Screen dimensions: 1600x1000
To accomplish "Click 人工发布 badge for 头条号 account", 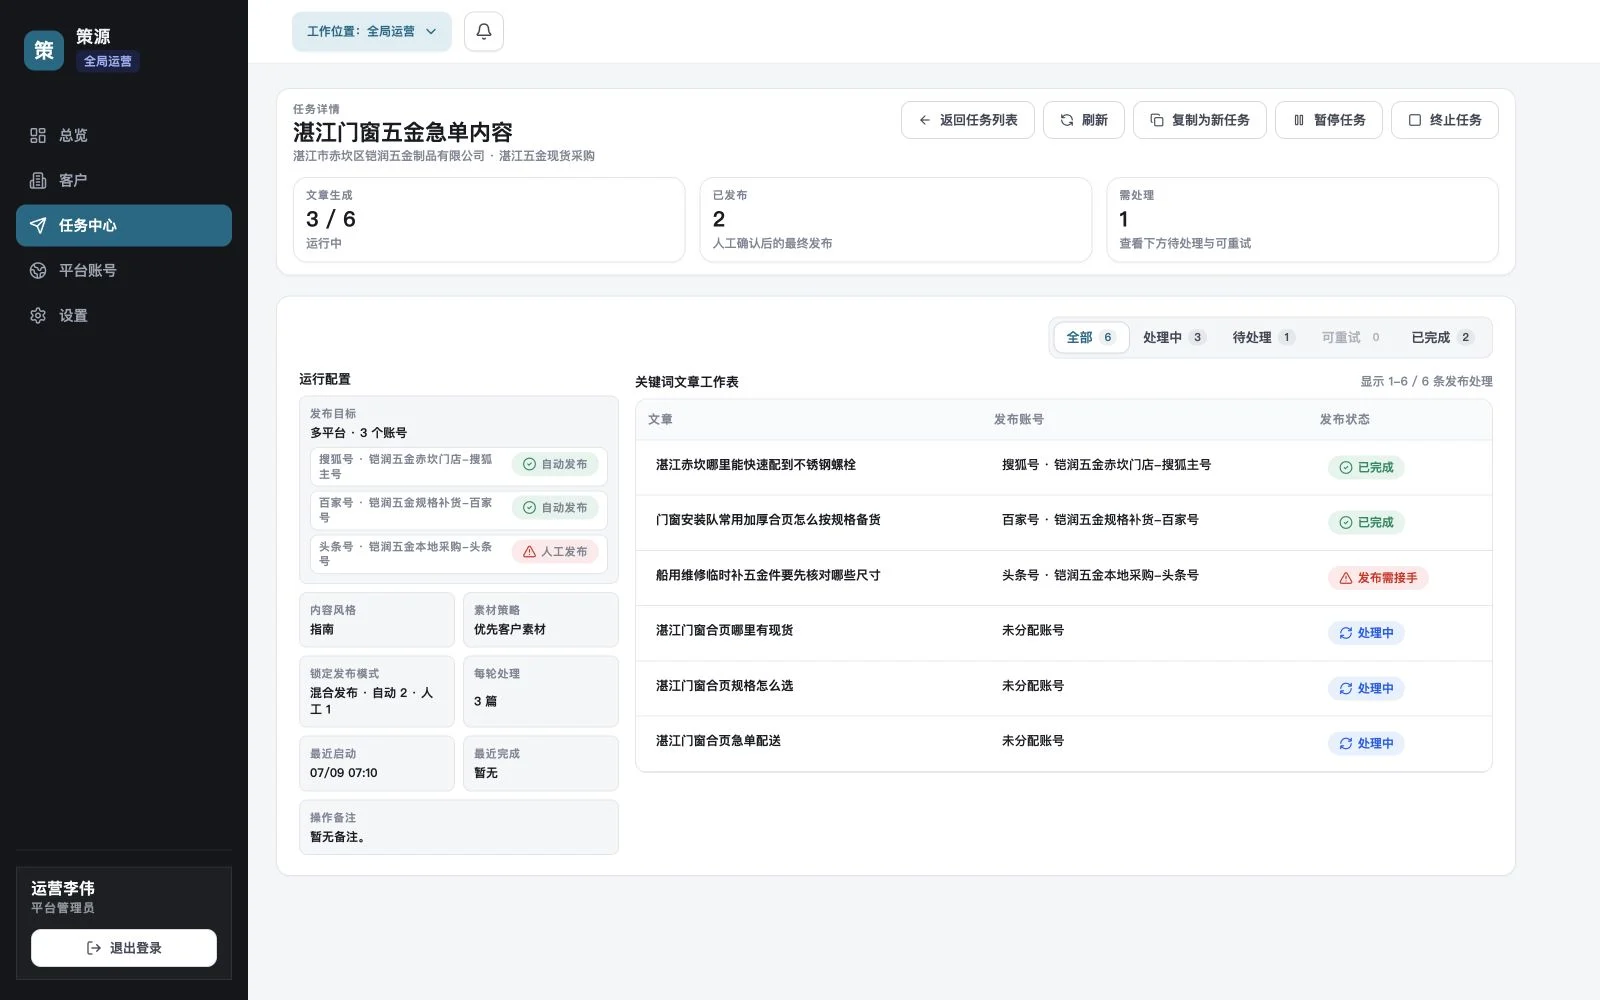I will (x=555, y=552).
